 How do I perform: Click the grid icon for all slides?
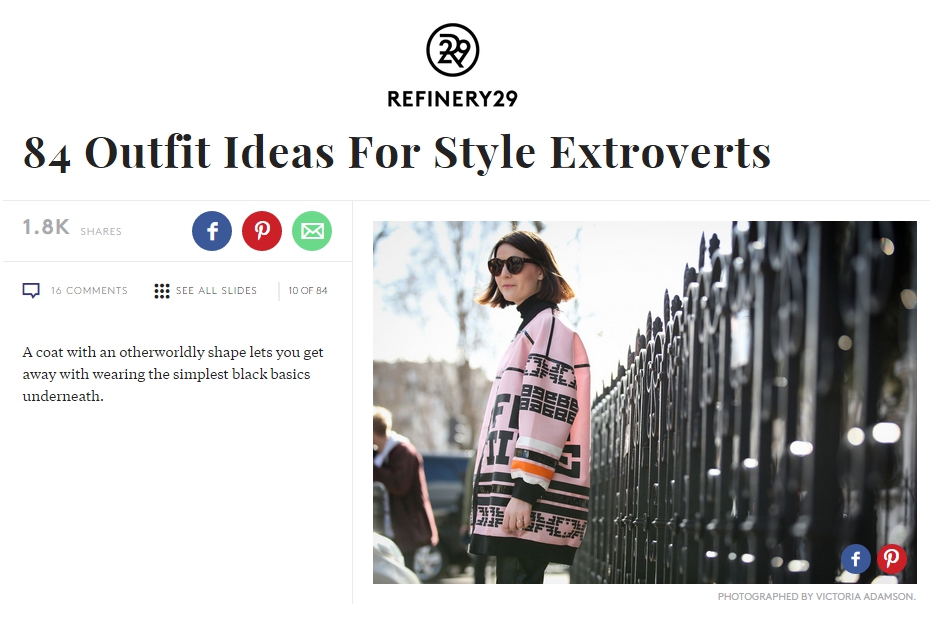[x=161, y=291]
